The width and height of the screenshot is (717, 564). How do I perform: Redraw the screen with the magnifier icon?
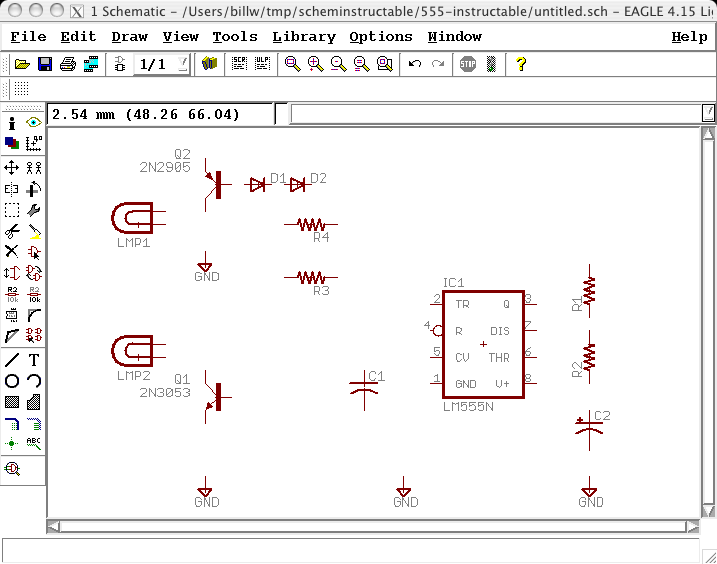(x=361, y=64)
